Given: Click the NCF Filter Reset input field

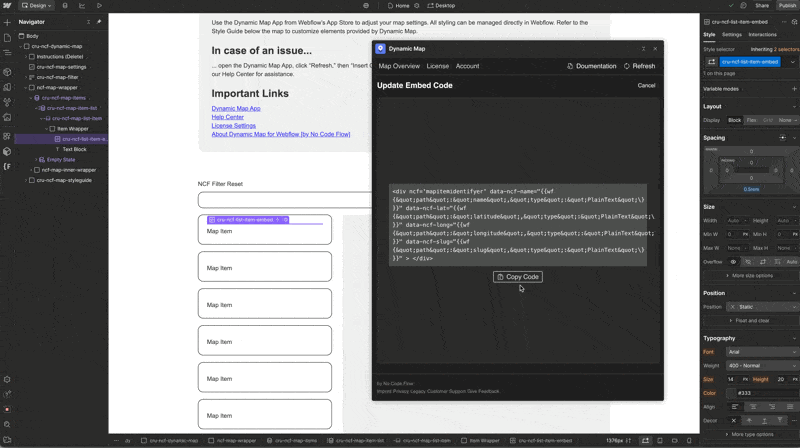Looking at the screenshot, I should (x=285, y=200).
